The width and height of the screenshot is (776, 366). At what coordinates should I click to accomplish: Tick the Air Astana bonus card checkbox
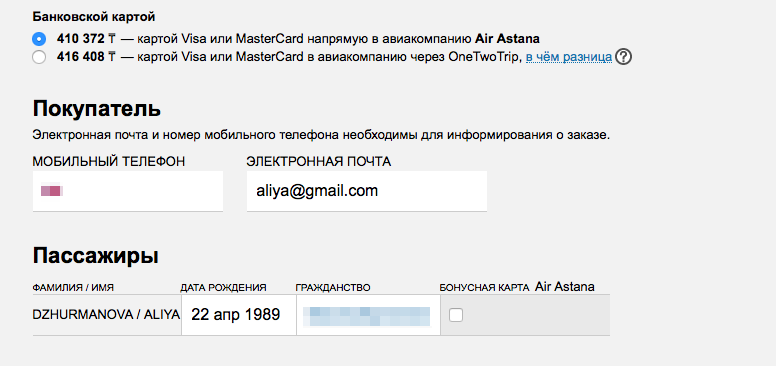[456, 315]
